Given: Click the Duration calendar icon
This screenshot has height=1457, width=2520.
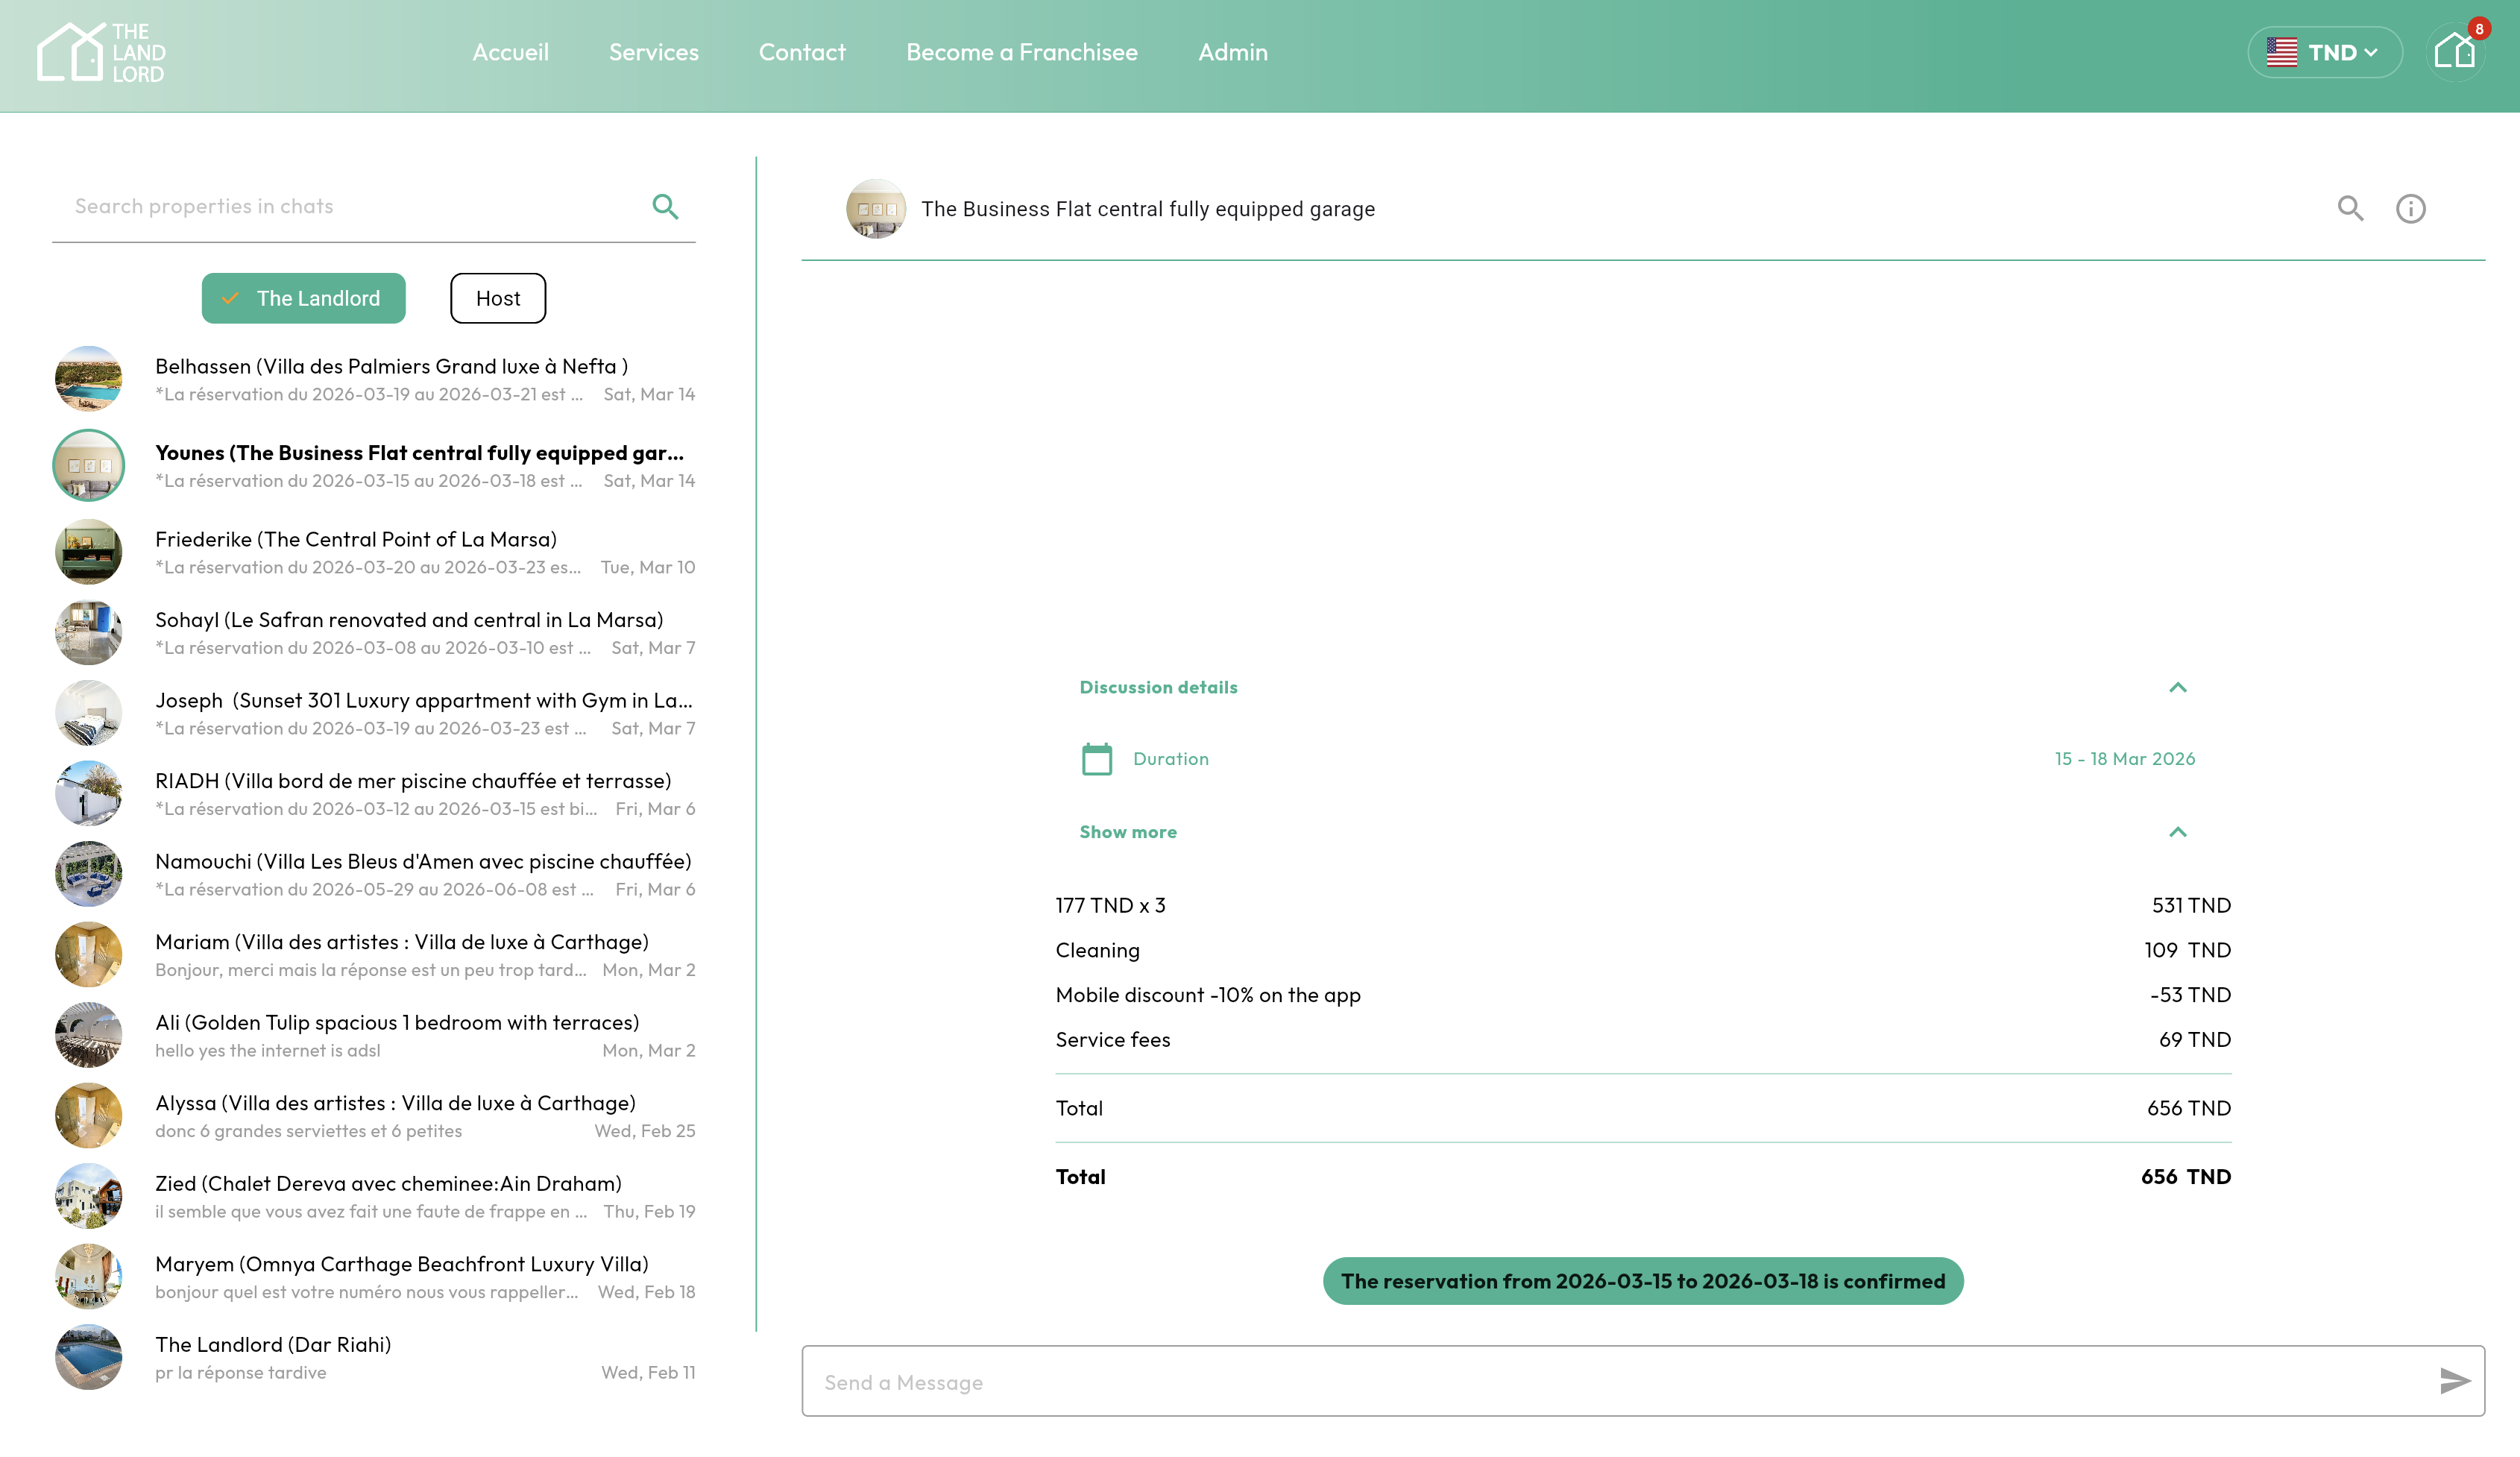Looking at the screenshot, I should click(1097, 759).
